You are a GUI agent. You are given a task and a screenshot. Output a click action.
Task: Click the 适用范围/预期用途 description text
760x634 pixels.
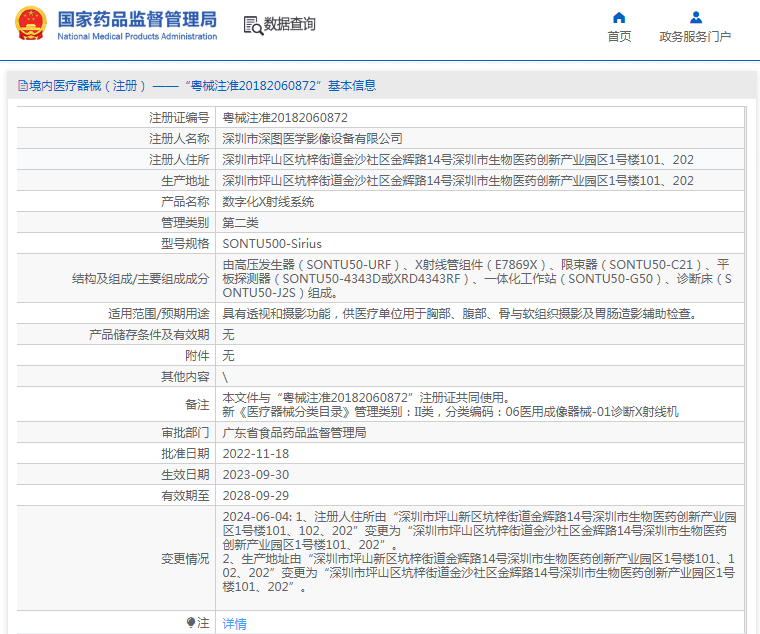[x=459, y=314]
